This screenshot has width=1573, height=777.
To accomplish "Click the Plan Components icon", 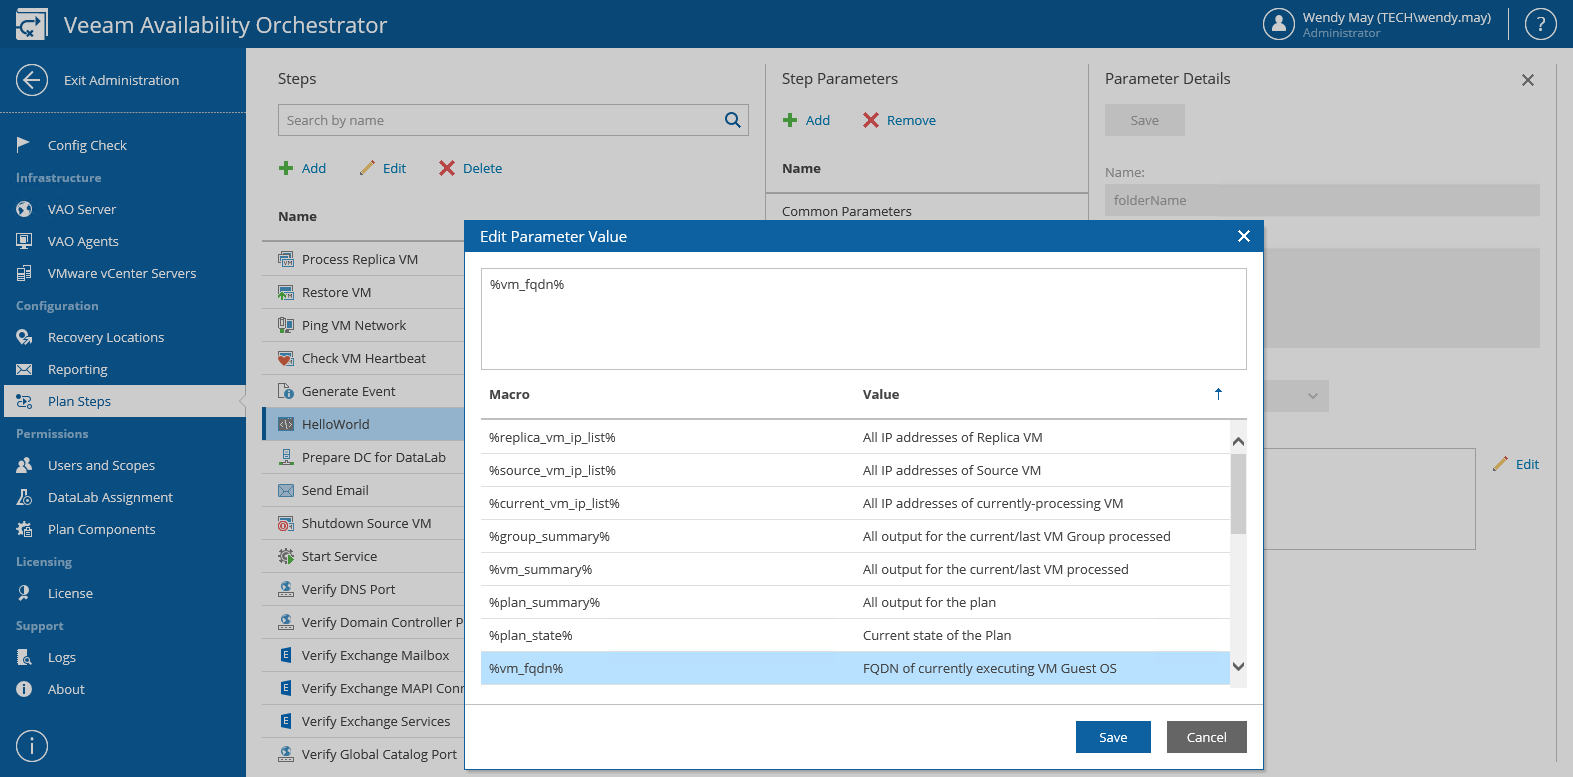I will [24, 529].
